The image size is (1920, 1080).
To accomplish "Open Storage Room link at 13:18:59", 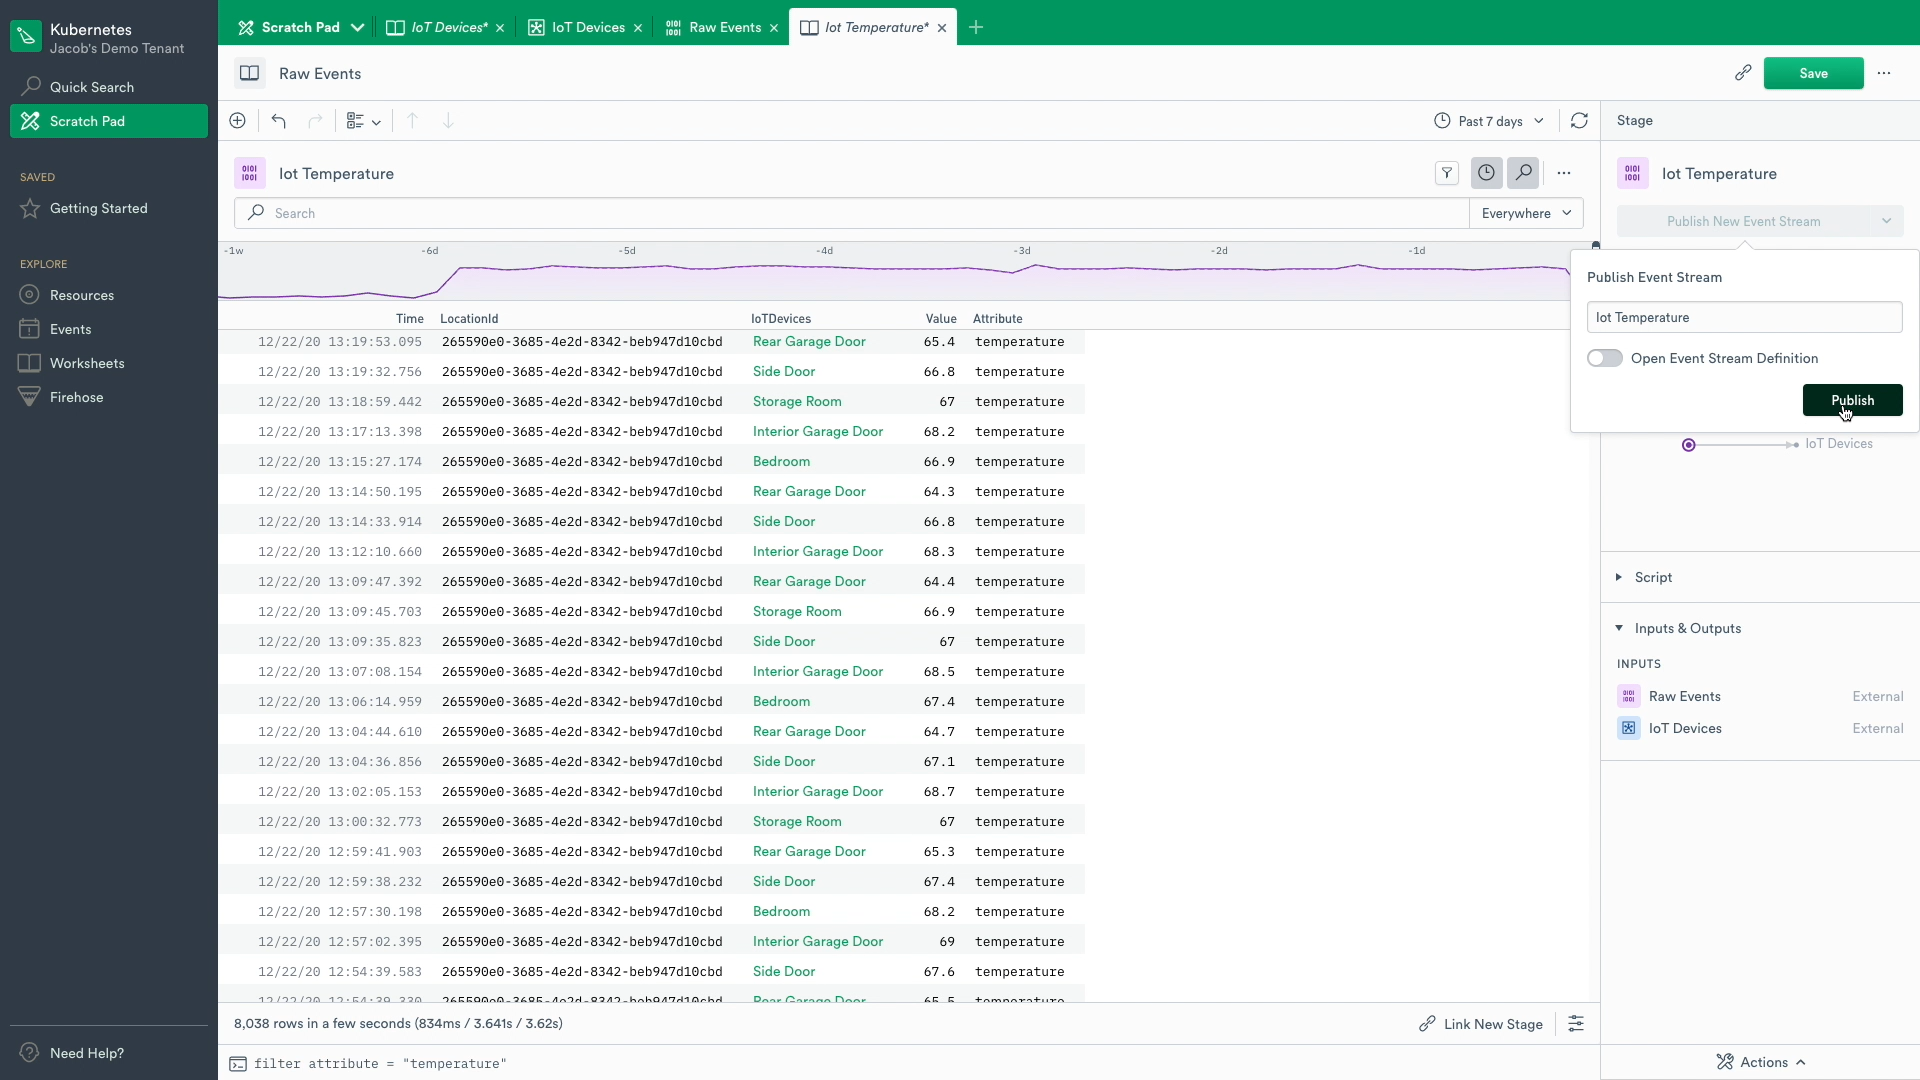I will click(797, 401).
